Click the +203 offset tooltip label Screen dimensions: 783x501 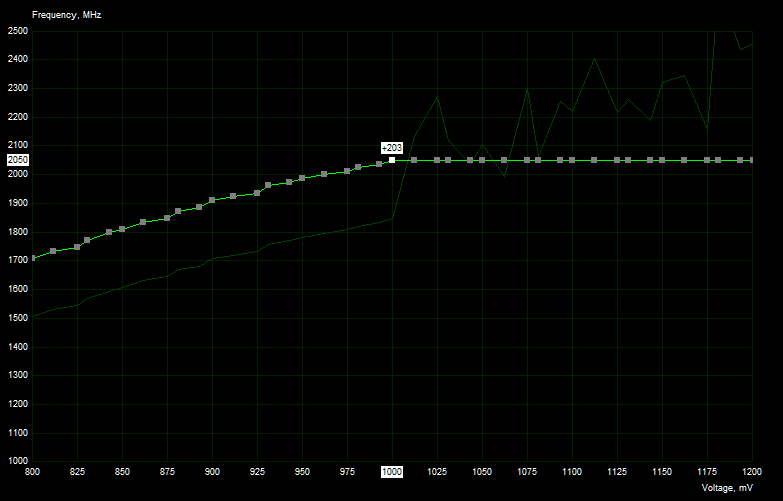click(x=392, y=148)
